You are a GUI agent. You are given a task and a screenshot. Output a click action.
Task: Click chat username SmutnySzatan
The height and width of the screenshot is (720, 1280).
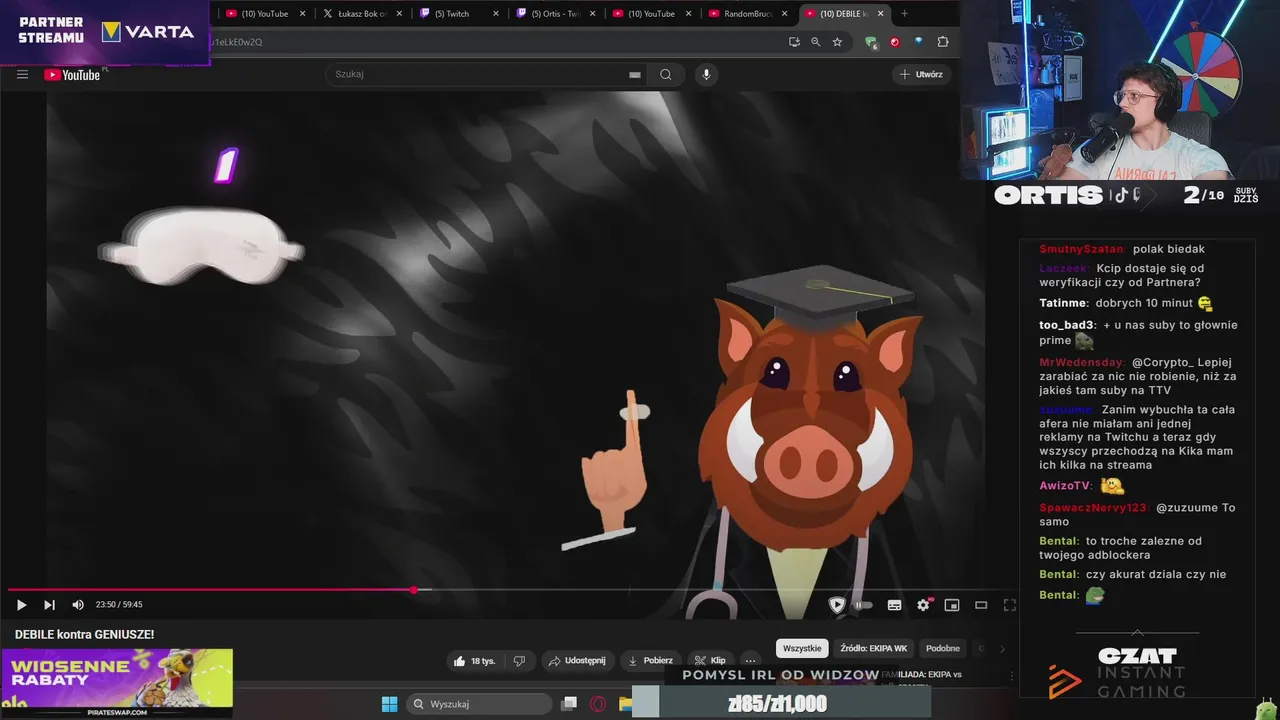pyautogui.click(x=1082, y=249)
